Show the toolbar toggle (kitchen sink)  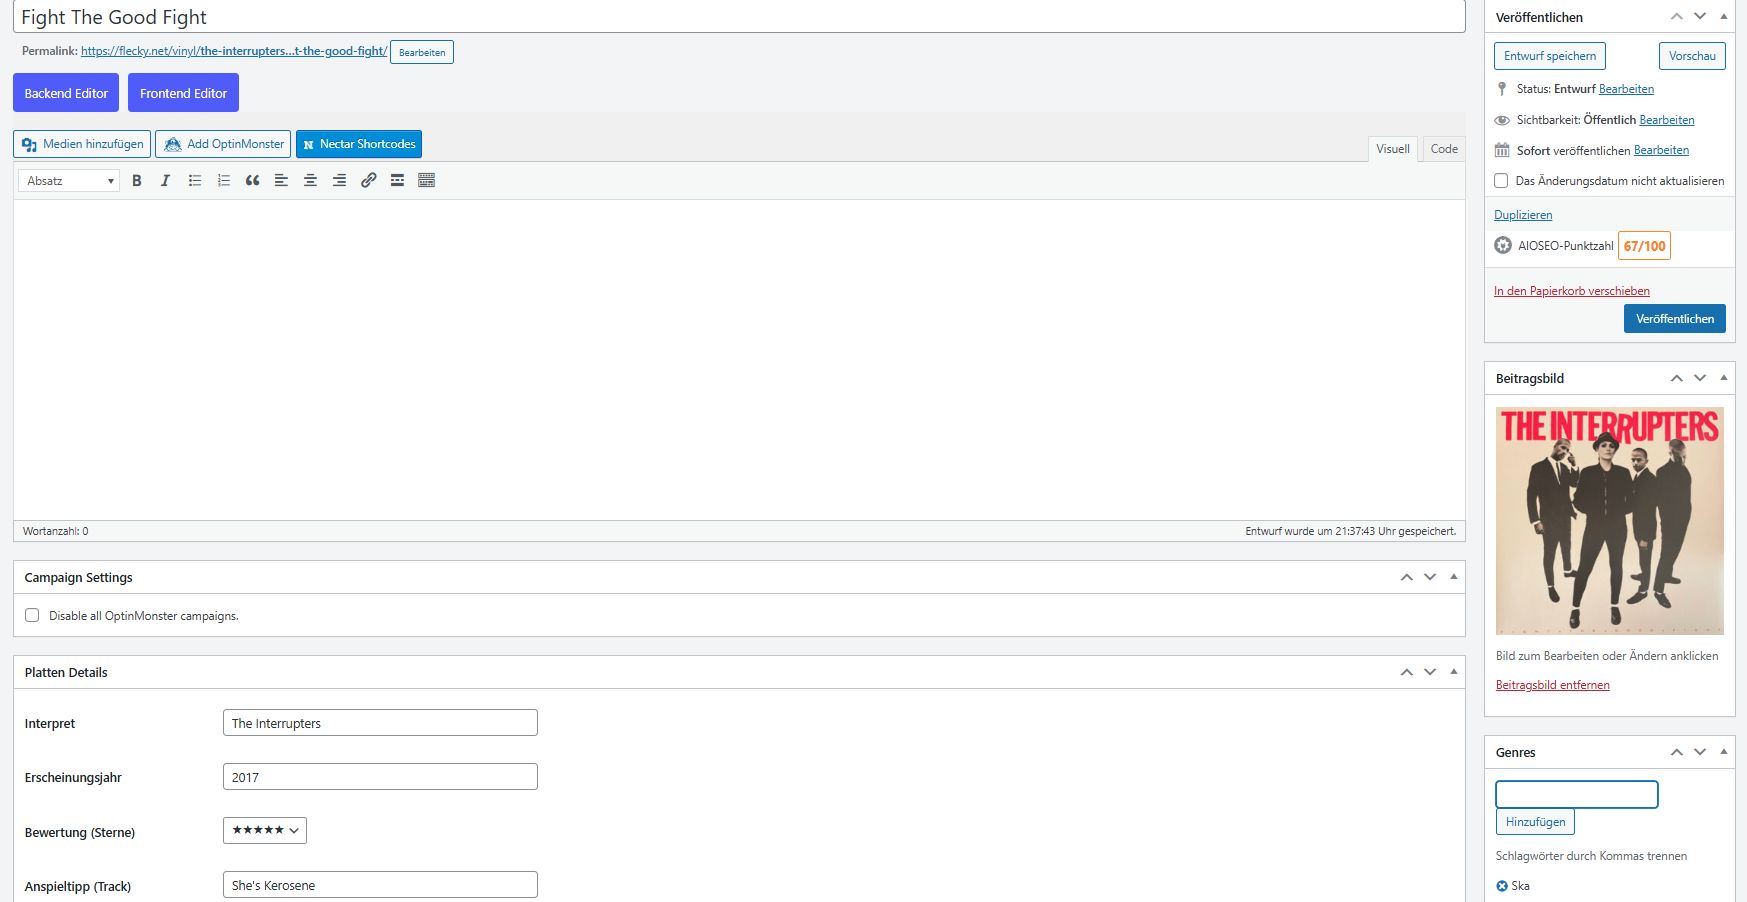click(x=426, y=181)
